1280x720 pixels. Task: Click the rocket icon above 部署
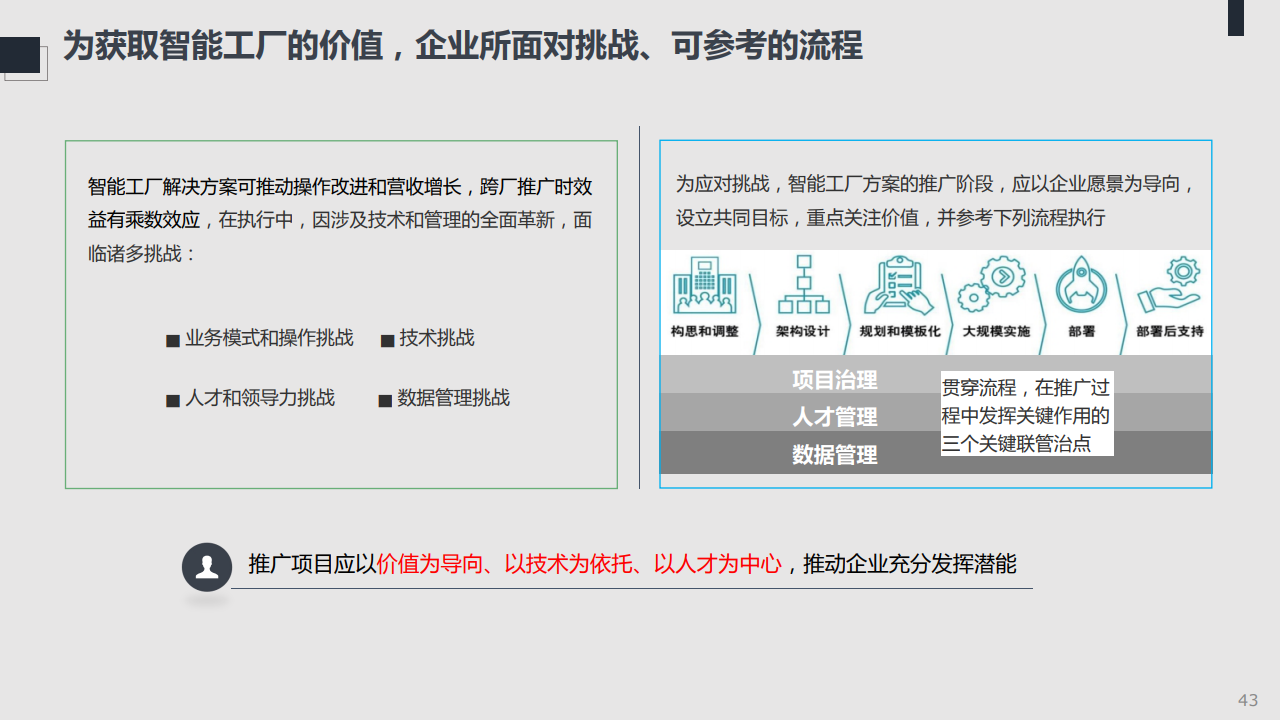pyautogui.click(x=1082, y=285)
